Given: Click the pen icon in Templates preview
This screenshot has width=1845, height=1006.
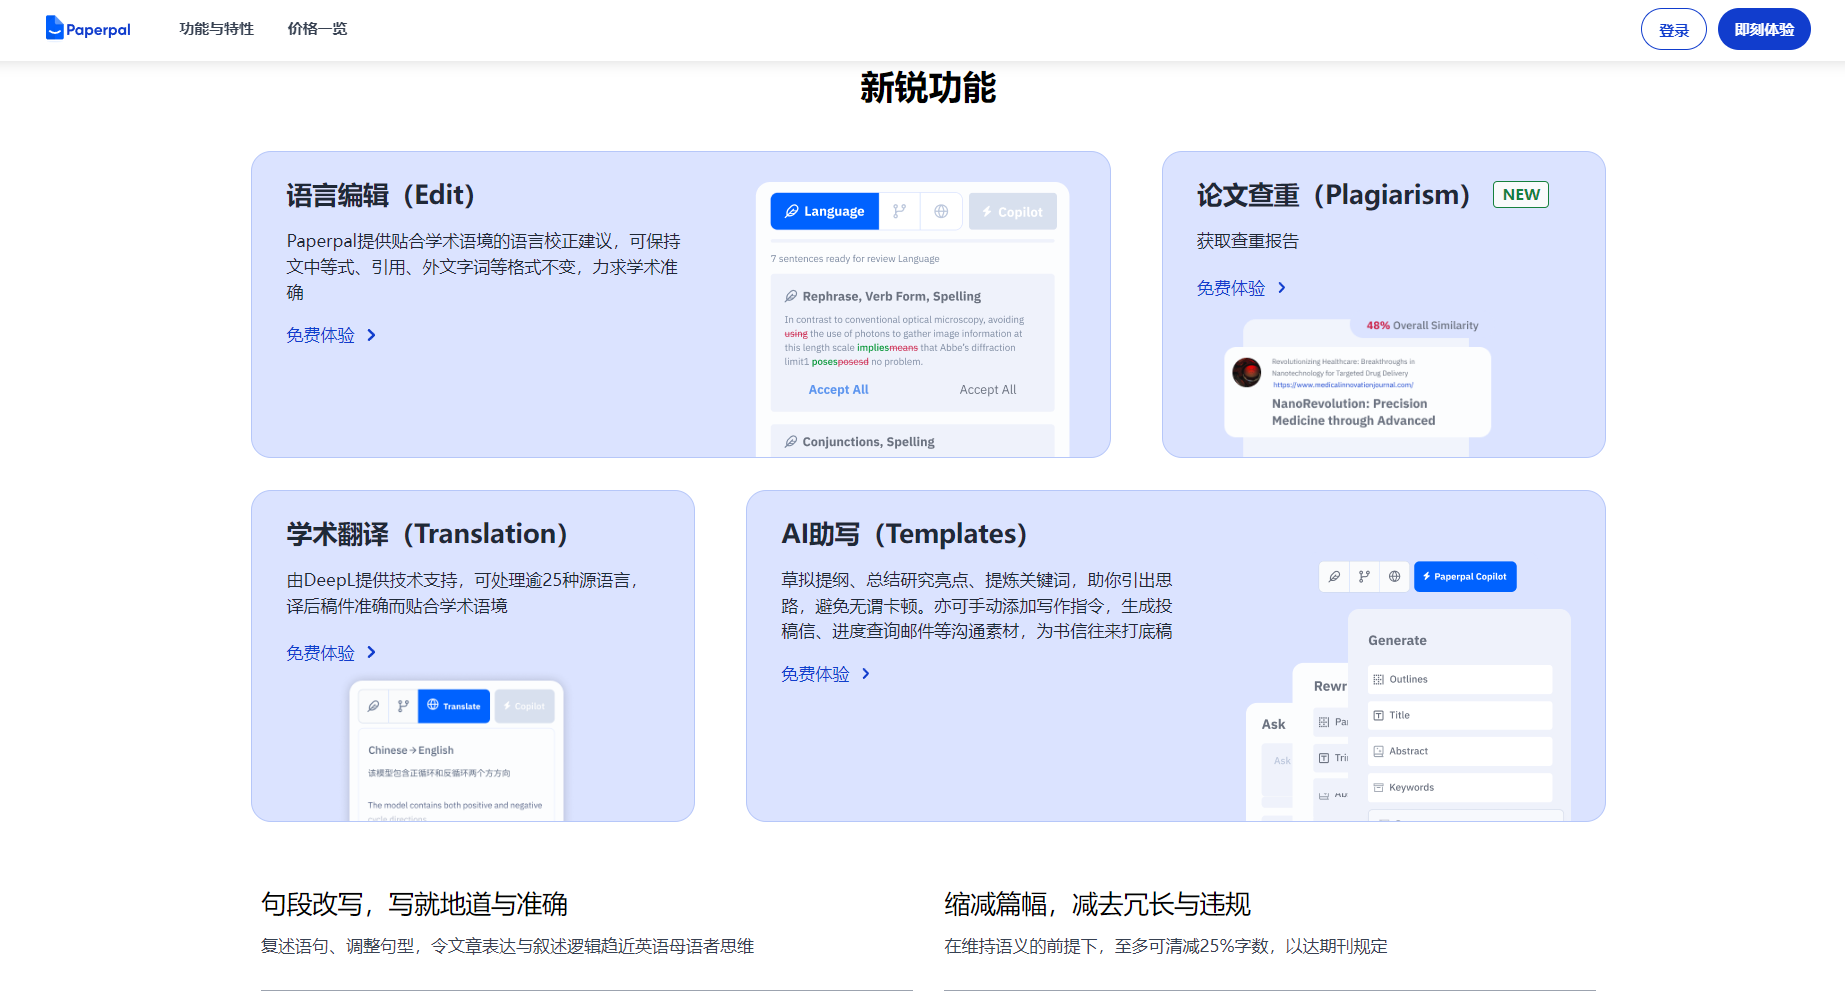Looking at the screenshot, I should tap(1334, 576).
